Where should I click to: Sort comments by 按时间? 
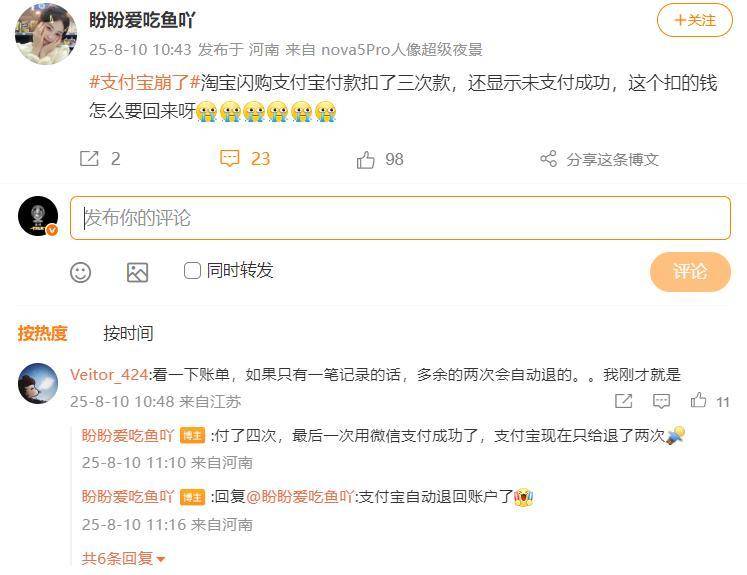128,333
